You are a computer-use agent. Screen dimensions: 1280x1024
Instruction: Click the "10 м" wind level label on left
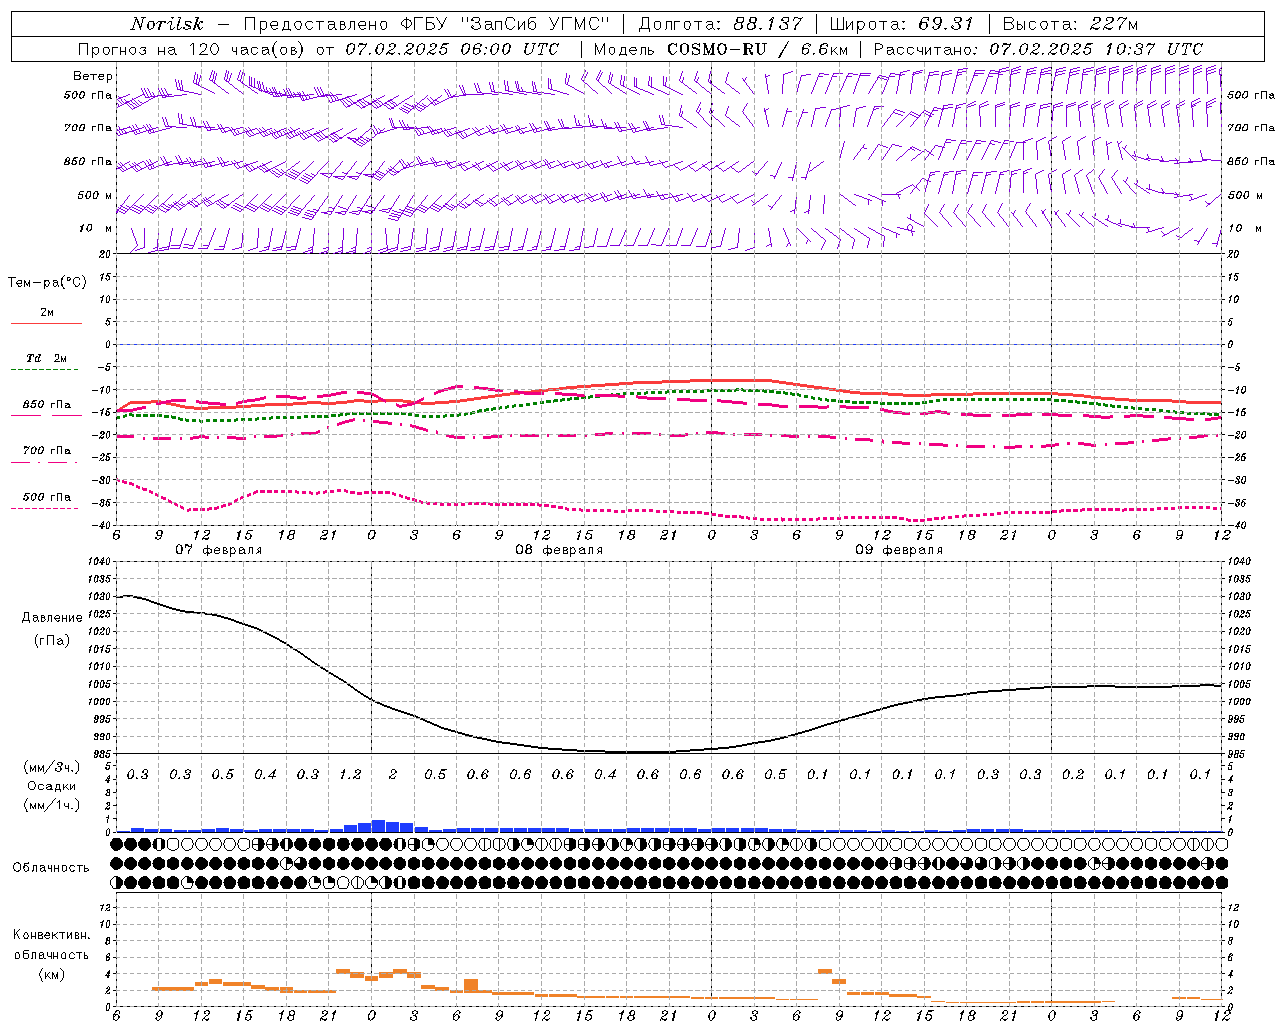(96, 228)
